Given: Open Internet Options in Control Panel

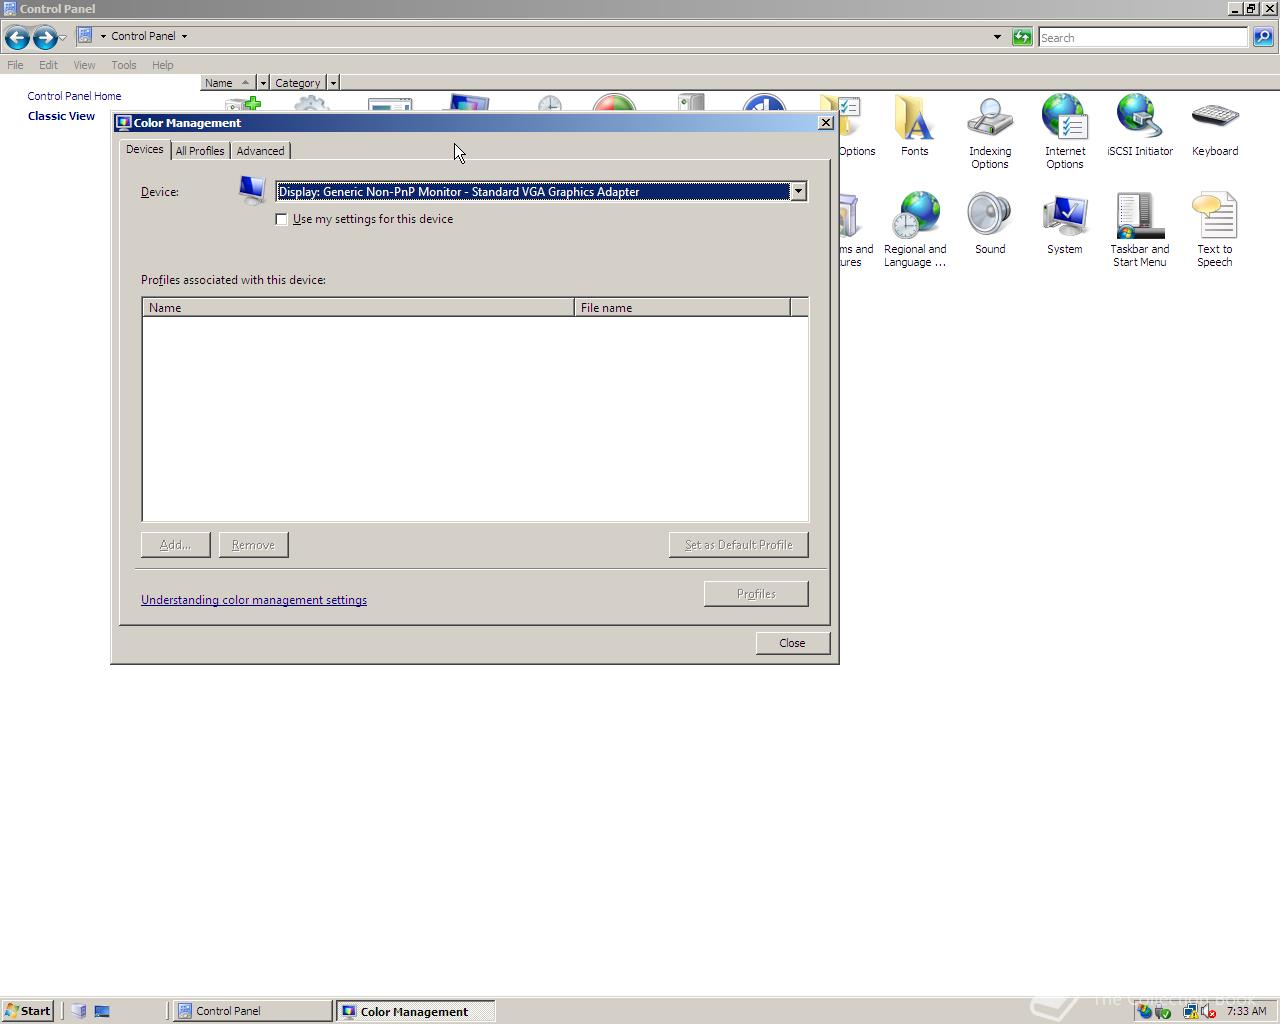Looking at the screenshot, I should [1065, 132].
